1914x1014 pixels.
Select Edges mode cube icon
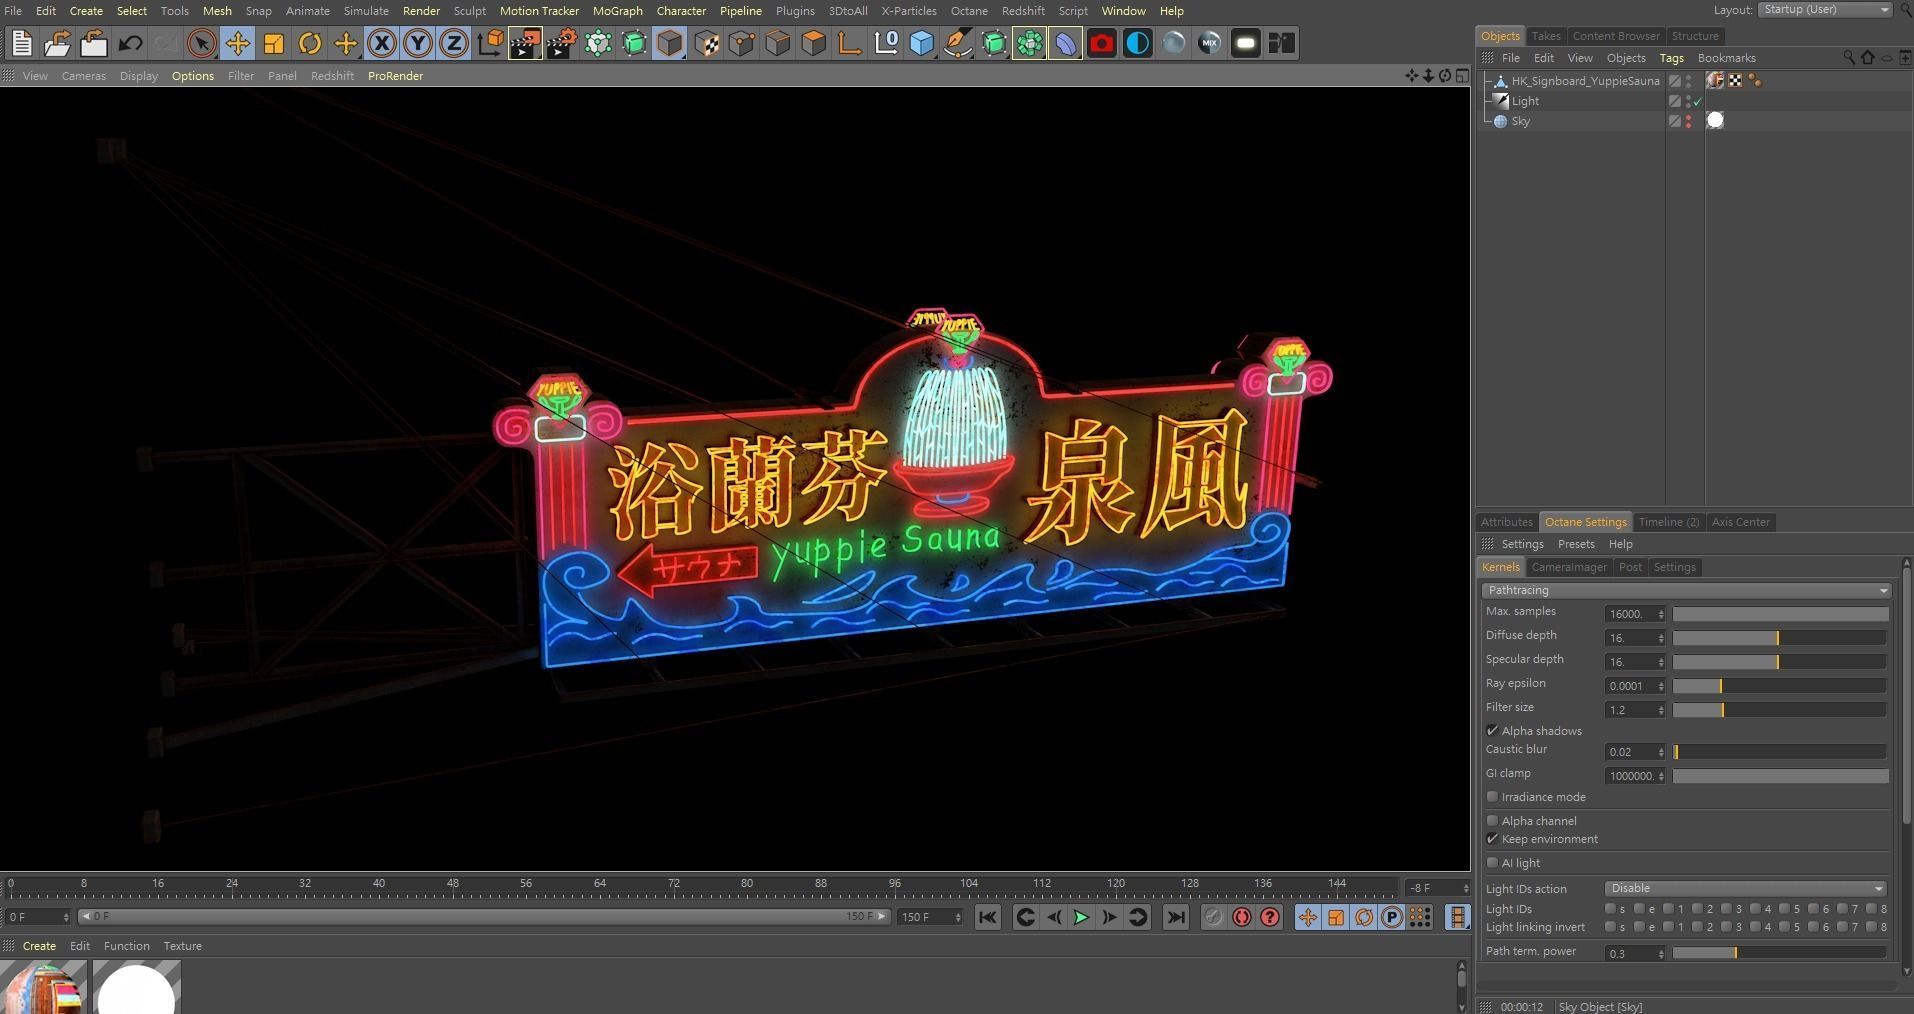[x=777, y=43]
